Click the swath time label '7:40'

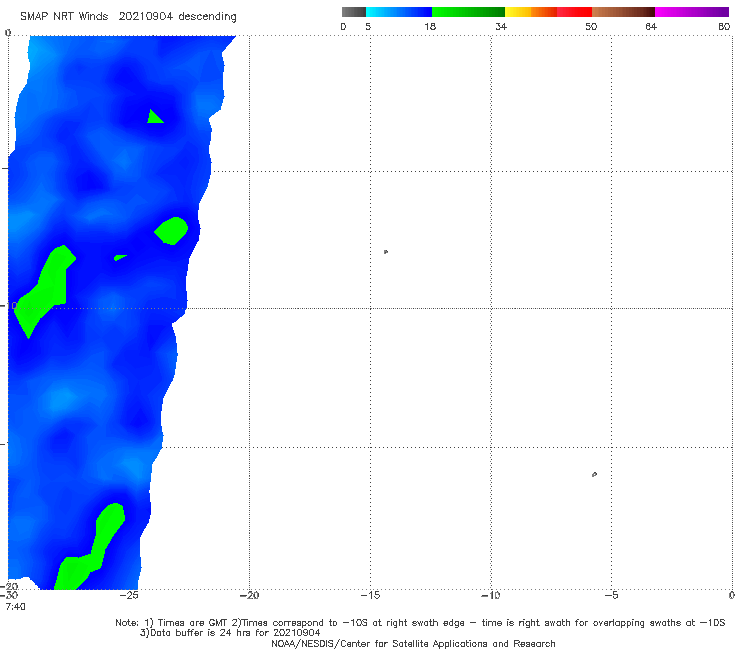(x=16, y=607)
